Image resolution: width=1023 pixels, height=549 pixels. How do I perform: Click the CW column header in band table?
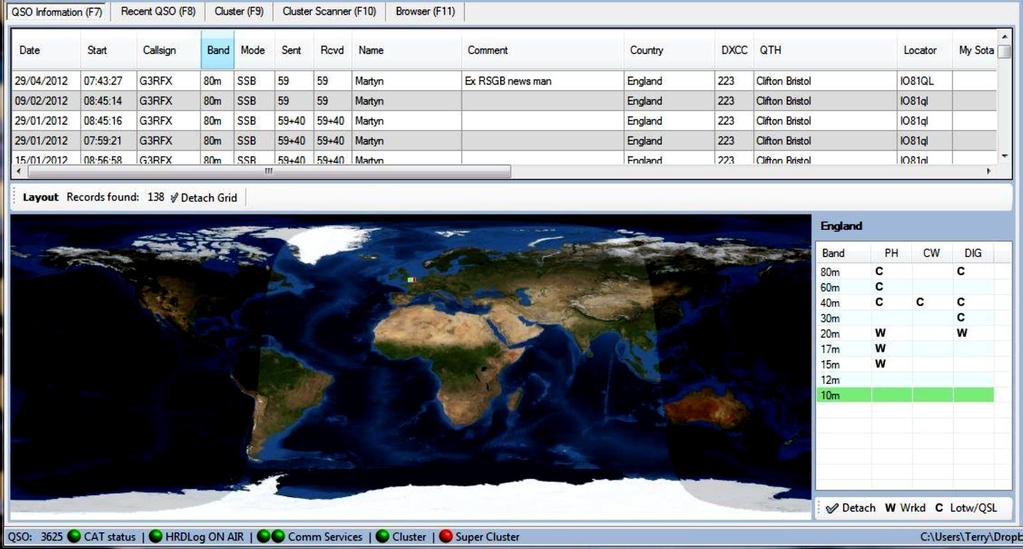pos(932,253)
